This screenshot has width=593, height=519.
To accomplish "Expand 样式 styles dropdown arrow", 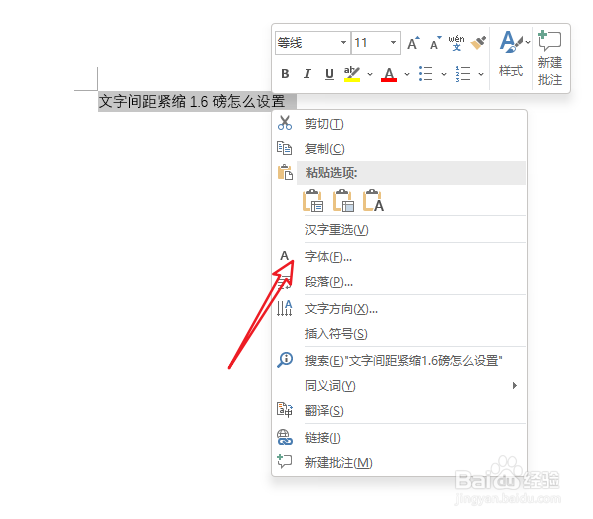I will [528, 42].
